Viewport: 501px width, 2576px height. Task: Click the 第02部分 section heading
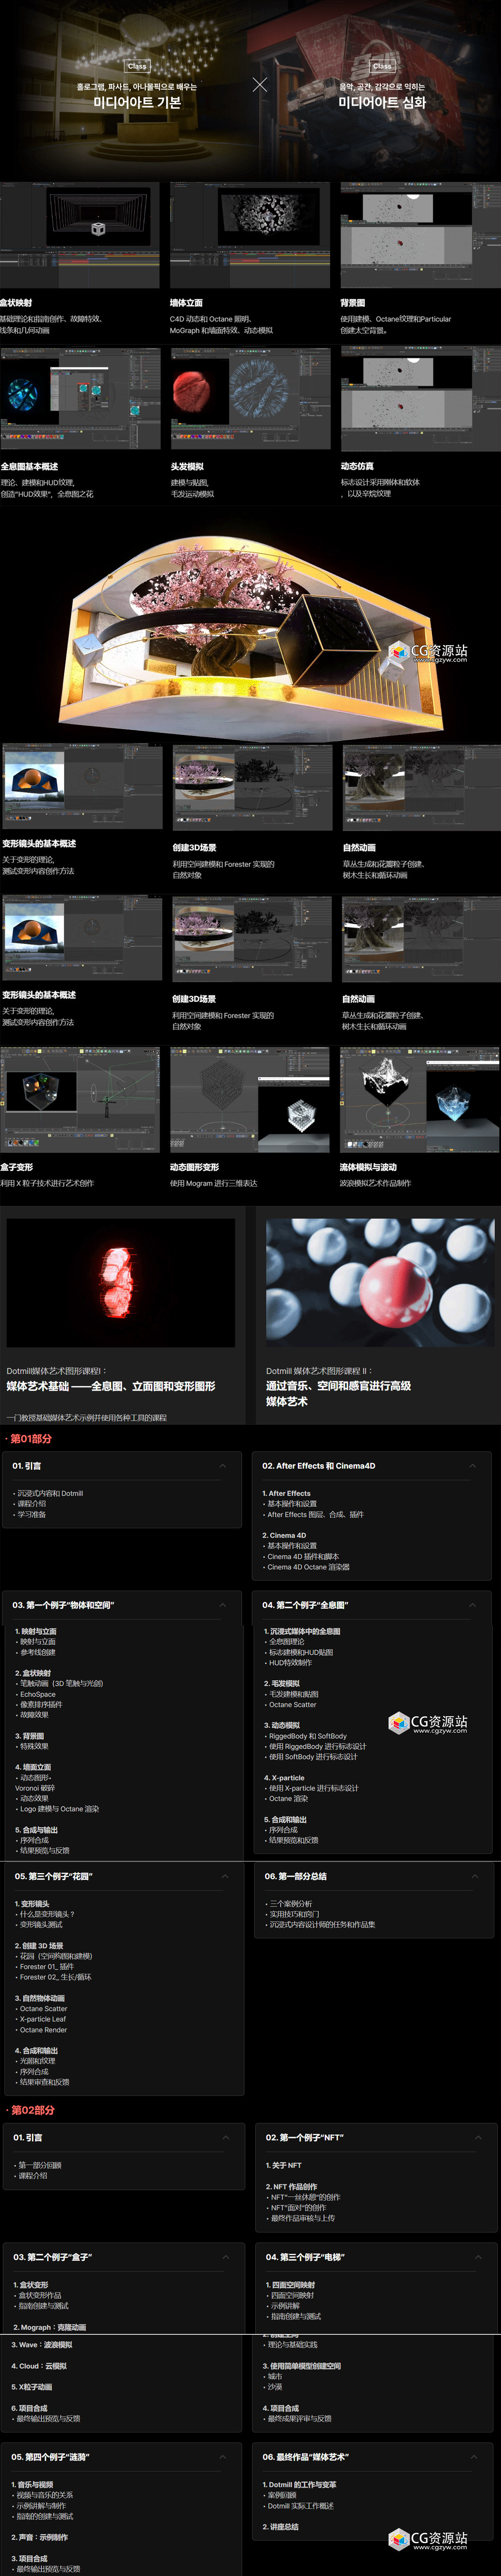[33, 2109]
